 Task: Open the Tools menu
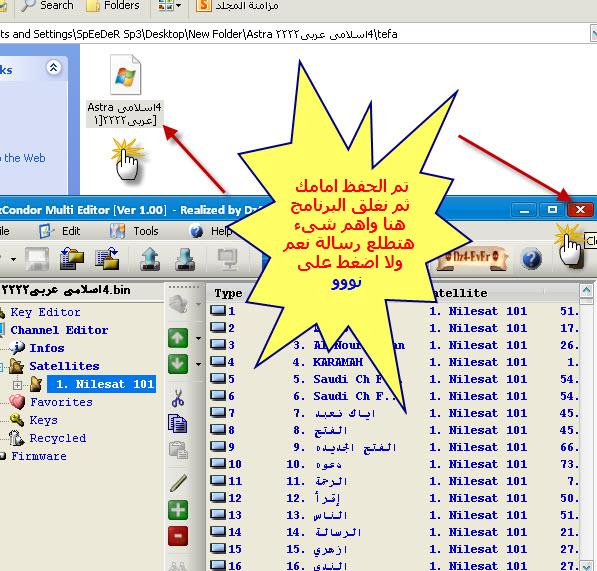134,231
